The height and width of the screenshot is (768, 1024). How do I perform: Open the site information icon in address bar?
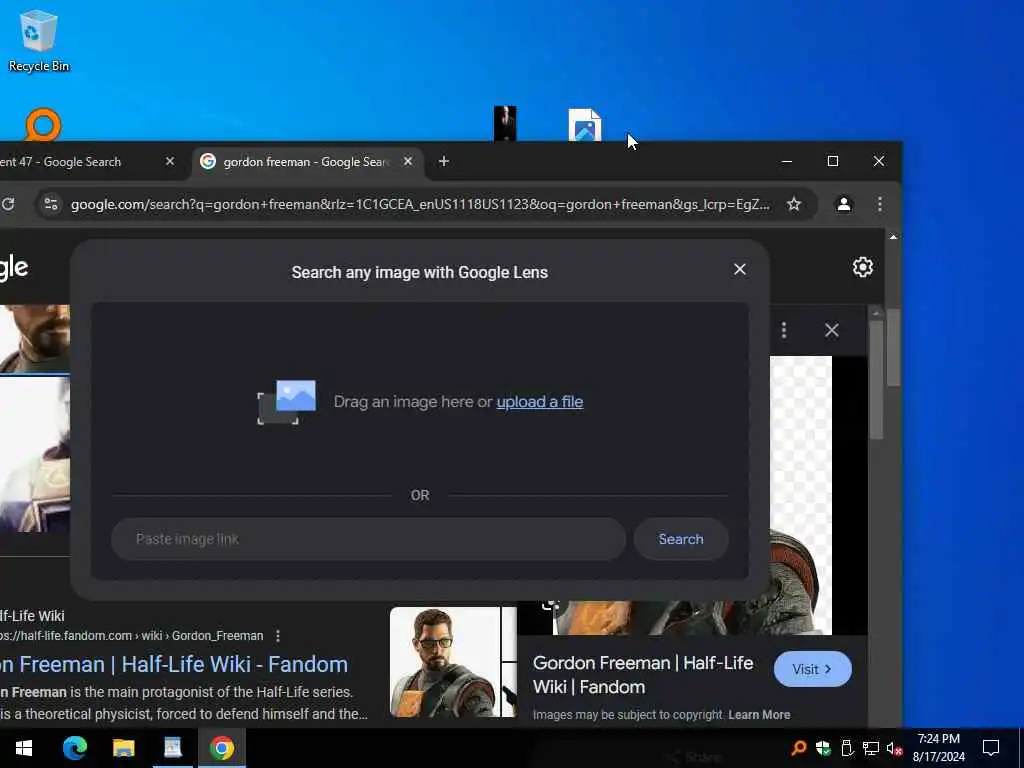coord(51,204)
